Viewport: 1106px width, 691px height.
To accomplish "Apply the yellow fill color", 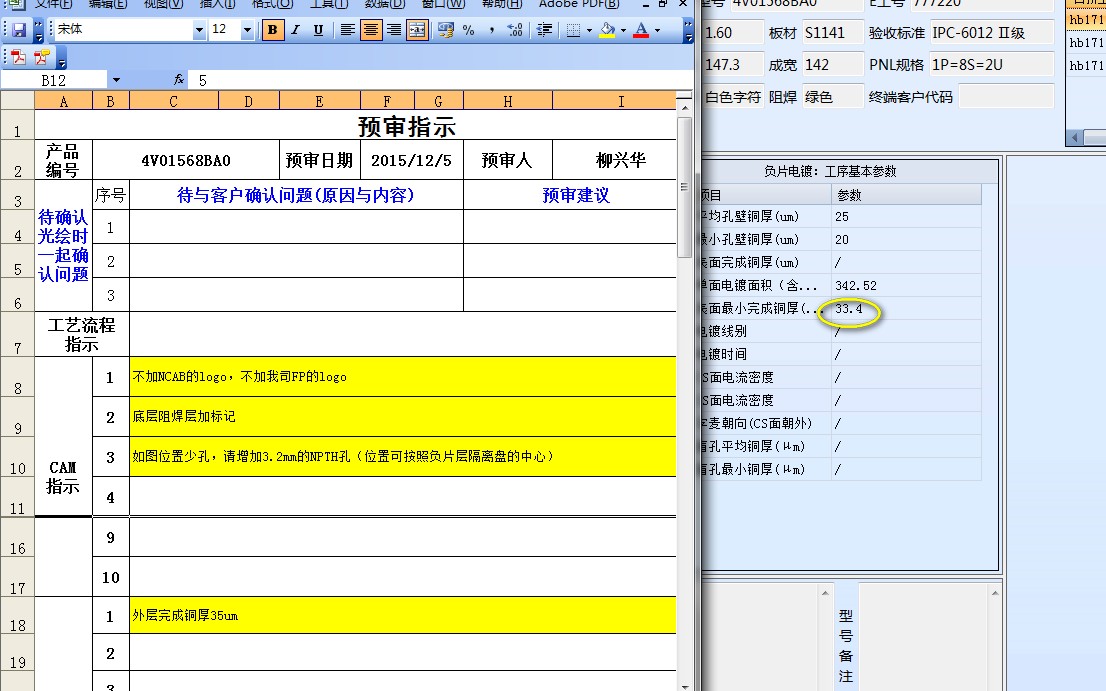I will pyautogui.click(x=607, y=30).
